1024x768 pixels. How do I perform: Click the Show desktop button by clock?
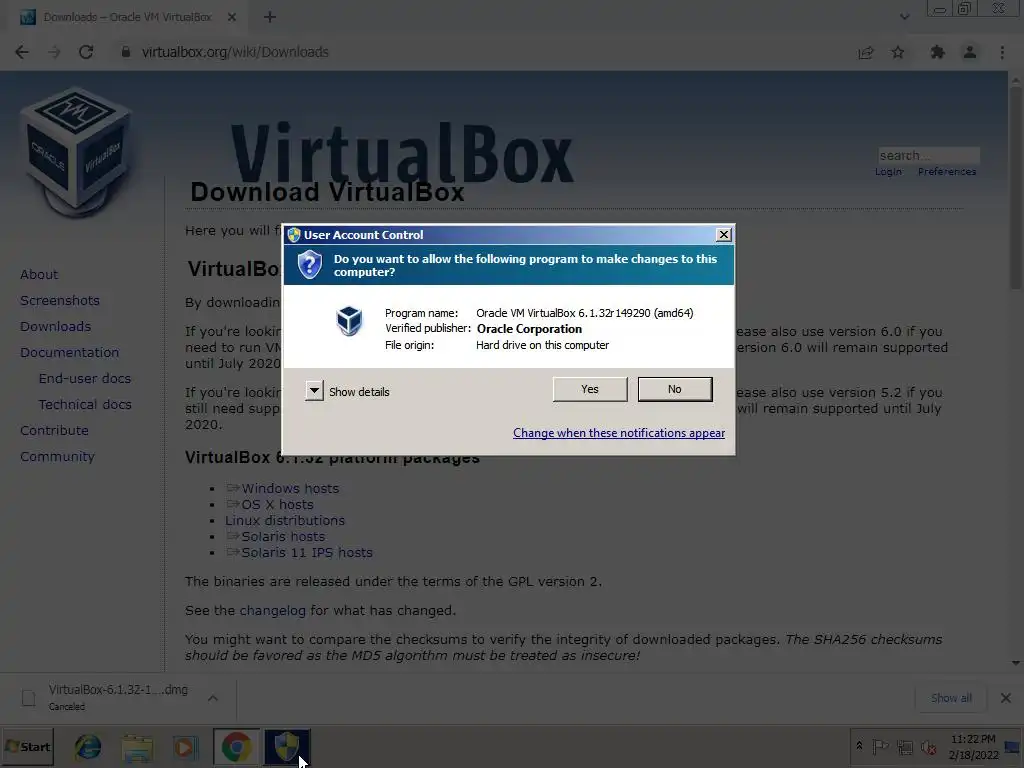pyautogui.click(x=1014, y=747)
